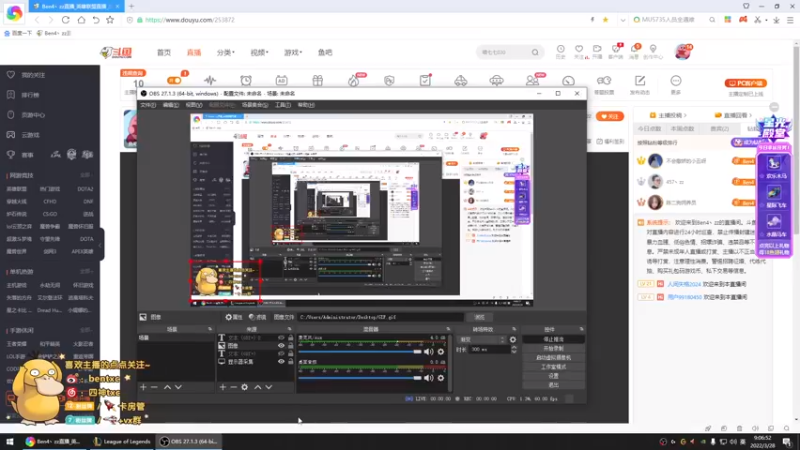Open the OBS 视图(V) menu

194,105
